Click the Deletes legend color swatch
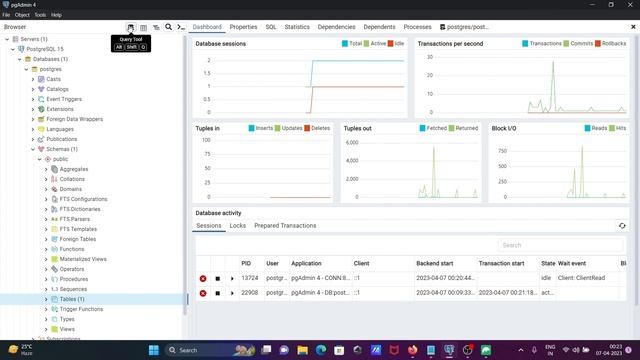The width and height of the screenshot is (640, 360). click(307, 128)
